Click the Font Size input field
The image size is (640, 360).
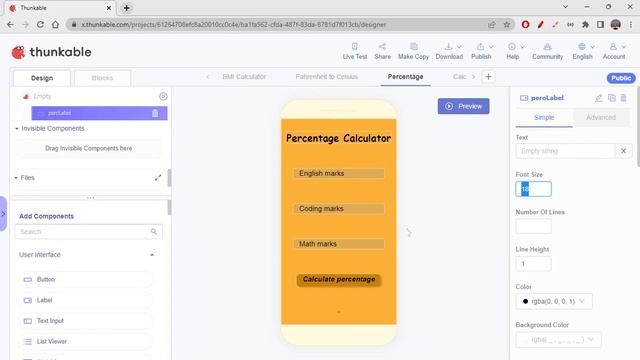533,189
